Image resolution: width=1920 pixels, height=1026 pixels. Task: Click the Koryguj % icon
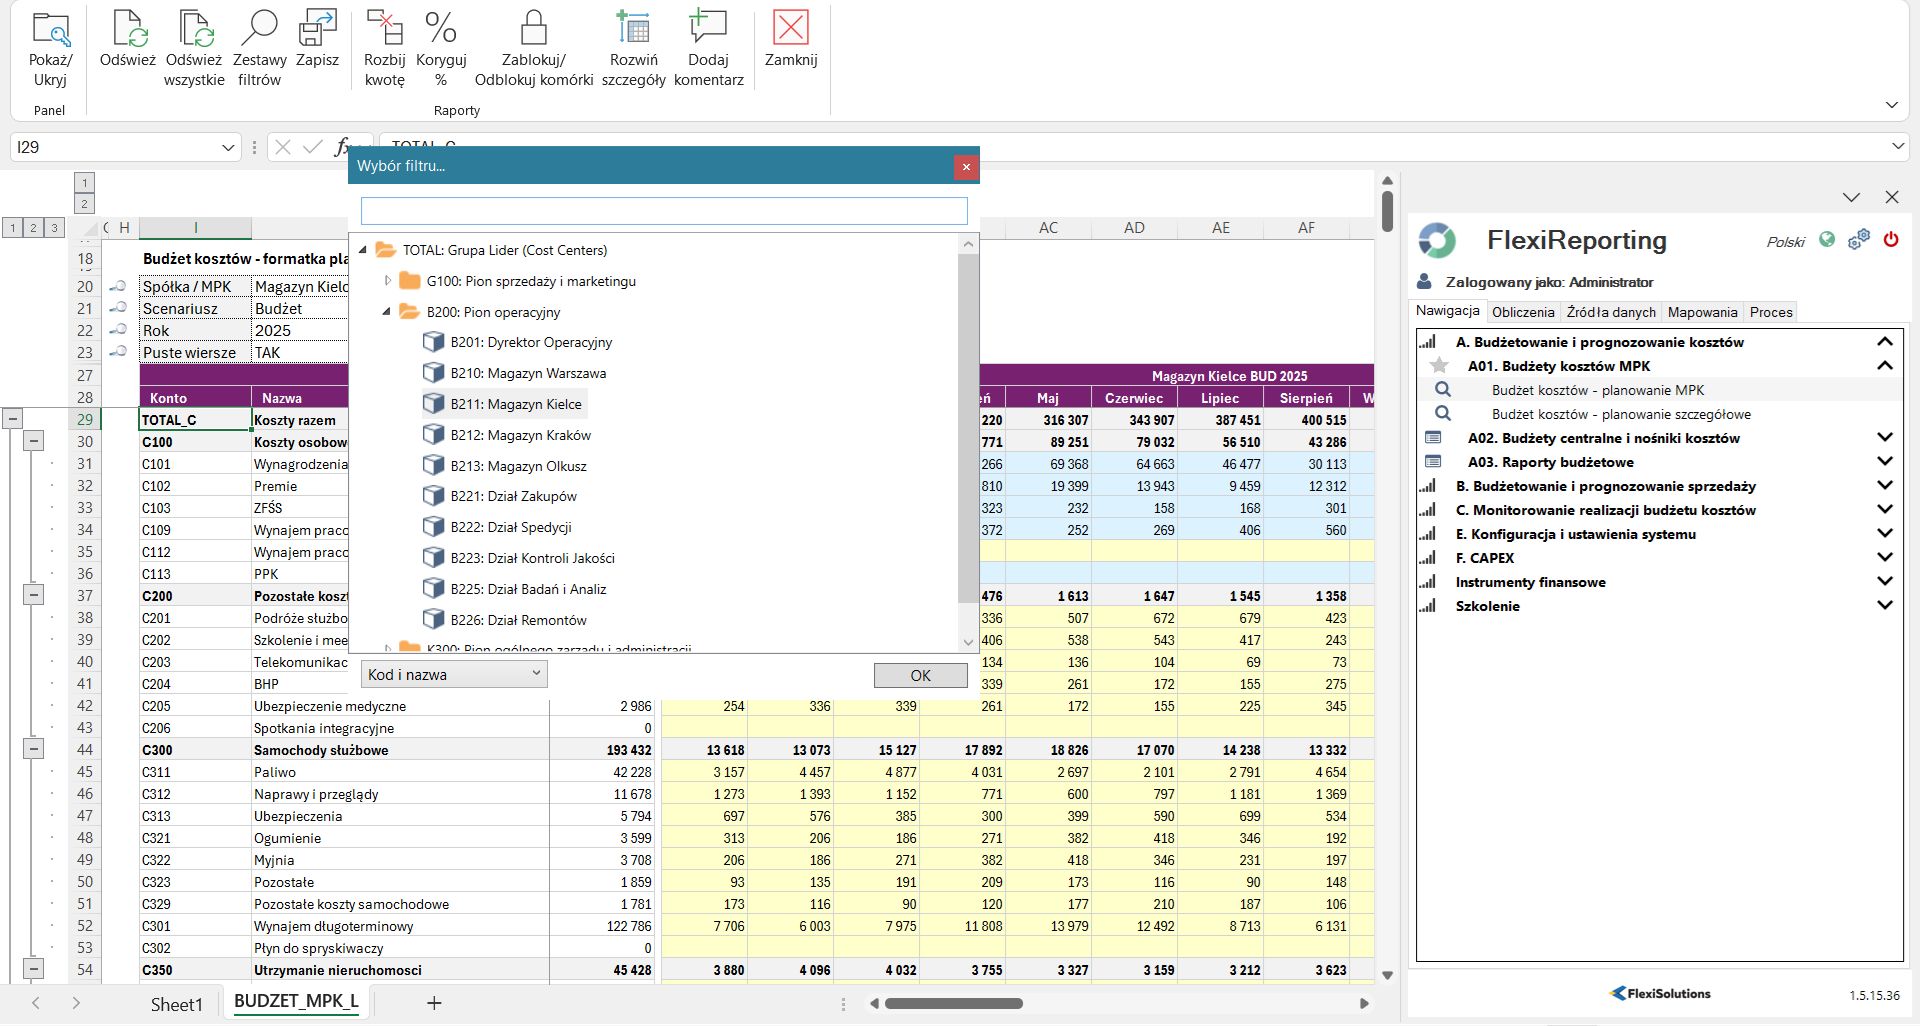(x=440, y=30)
